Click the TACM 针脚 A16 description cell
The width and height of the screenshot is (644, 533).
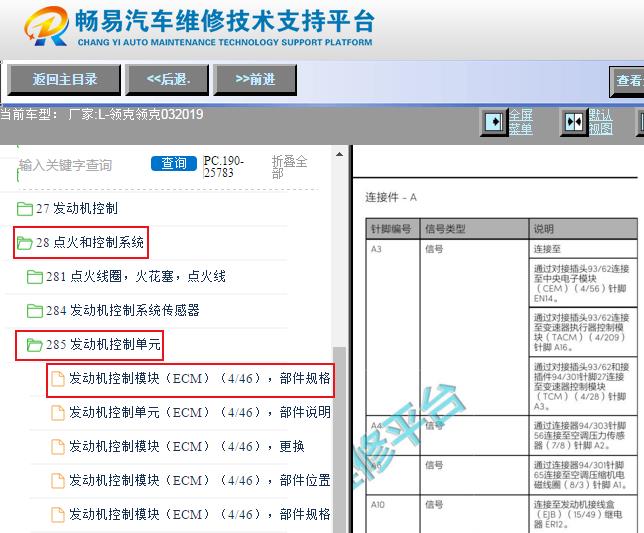[583, 332]
